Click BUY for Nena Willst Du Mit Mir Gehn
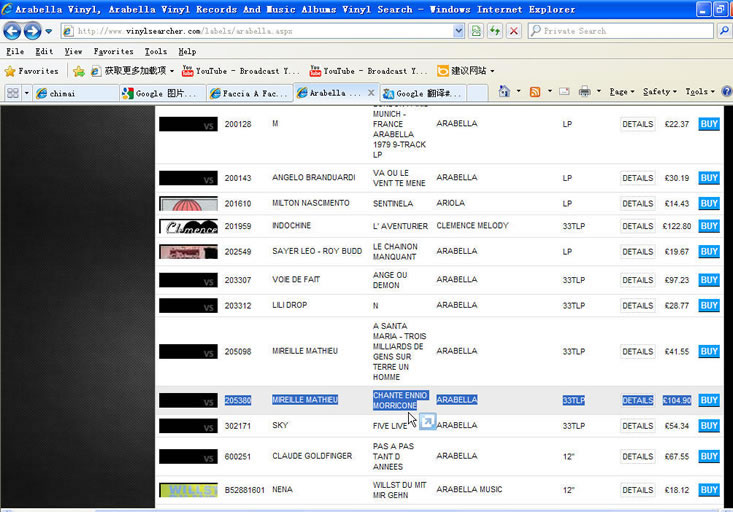The height and width of the screenshot is (512, 733). pyautogui.click(x=709, y=490)
